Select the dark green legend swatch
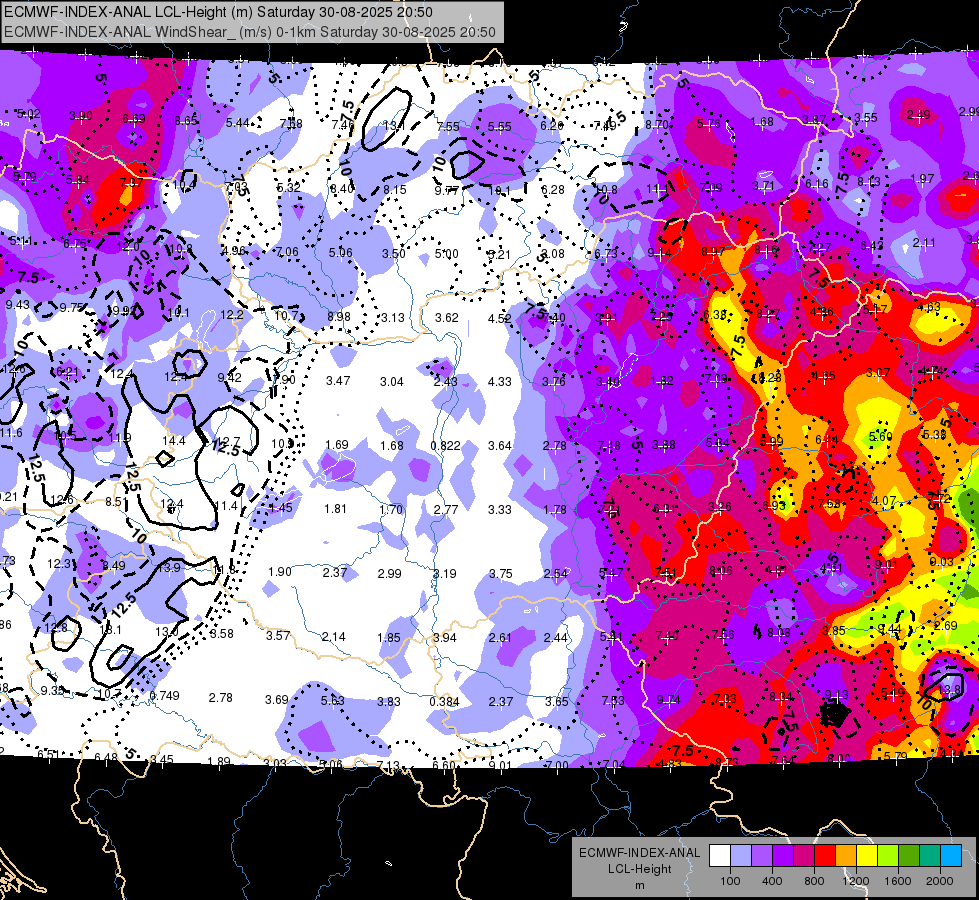 coord(908,856)
